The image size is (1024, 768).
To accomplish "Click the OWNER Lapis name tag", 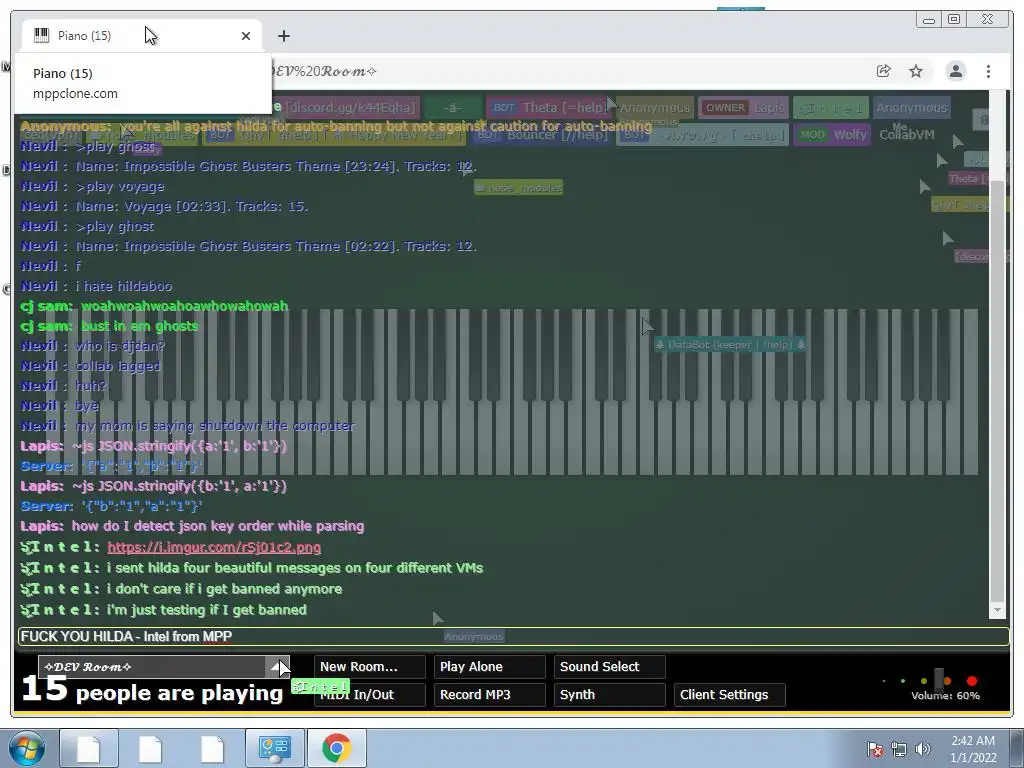I will coord(744,108).
